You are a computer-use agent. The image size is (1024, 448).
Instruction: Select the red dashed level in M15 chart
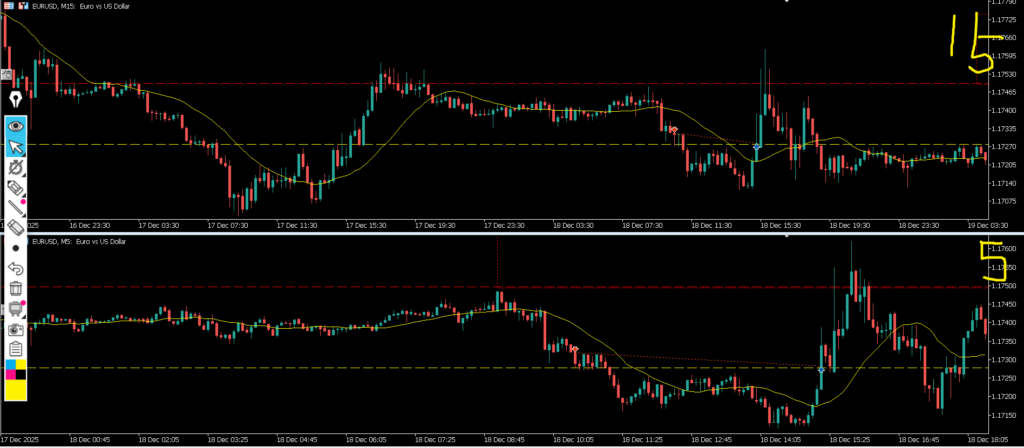tap(496, 83)
